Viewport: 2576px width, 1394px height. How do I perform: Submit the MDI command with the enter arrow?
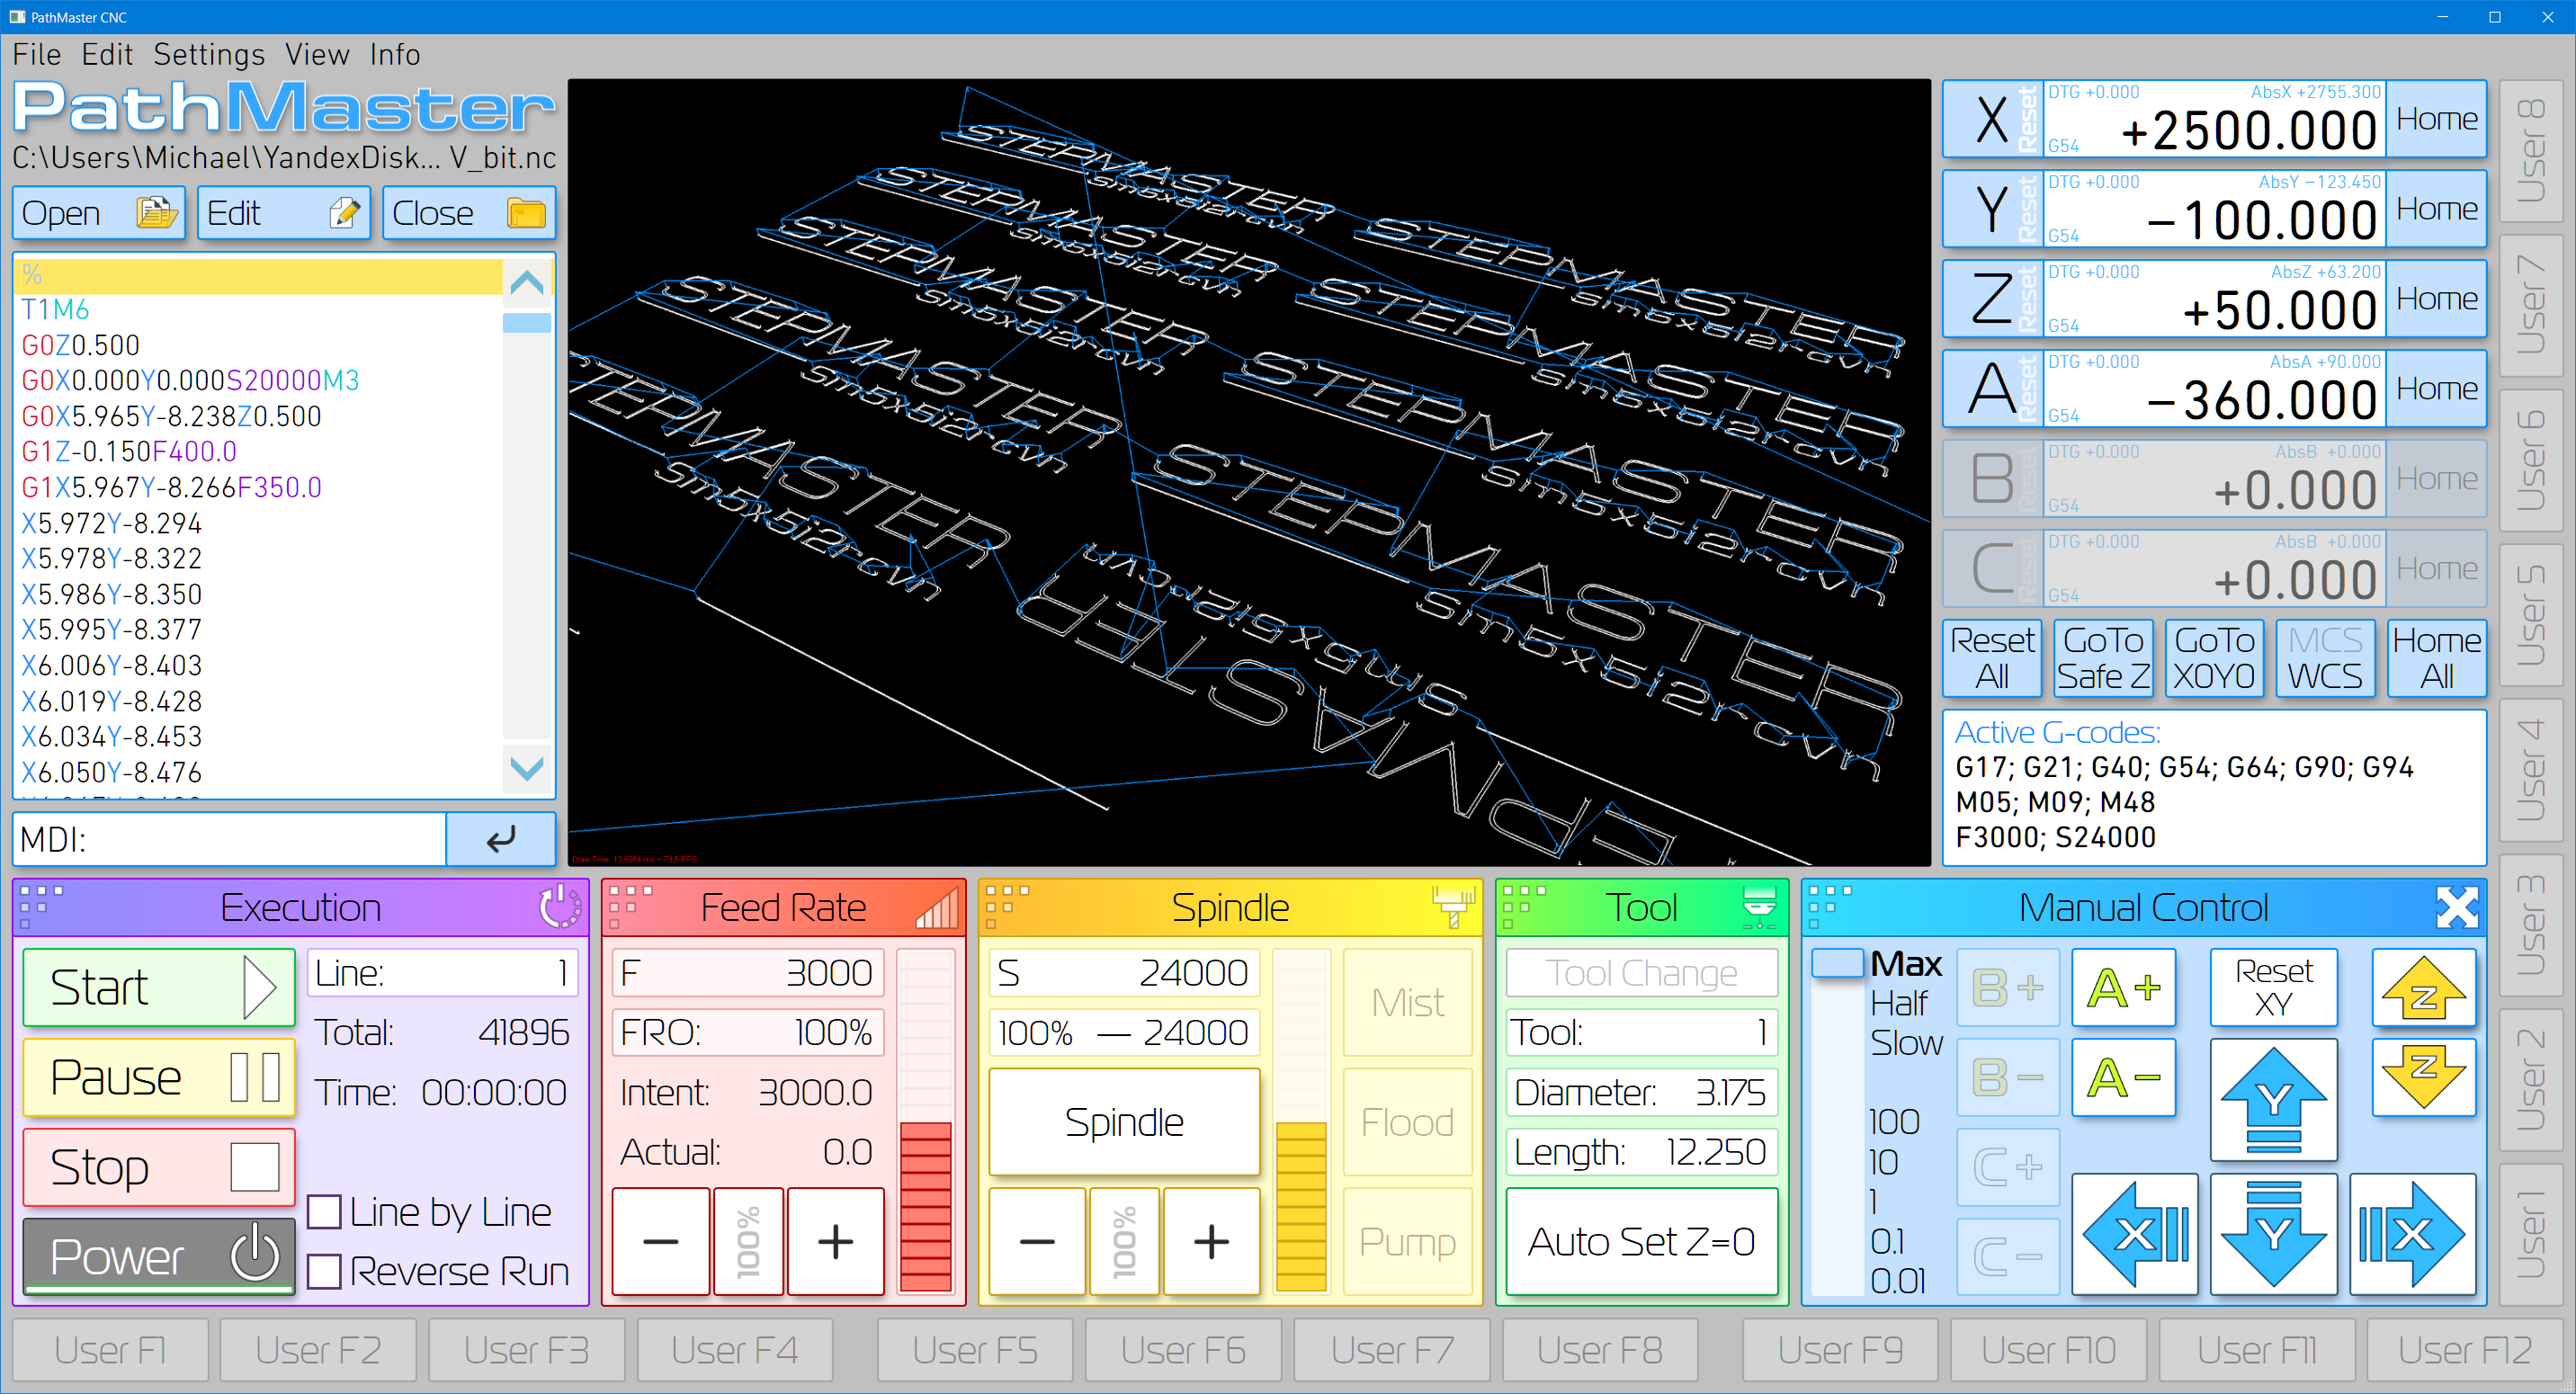[500, 838]
